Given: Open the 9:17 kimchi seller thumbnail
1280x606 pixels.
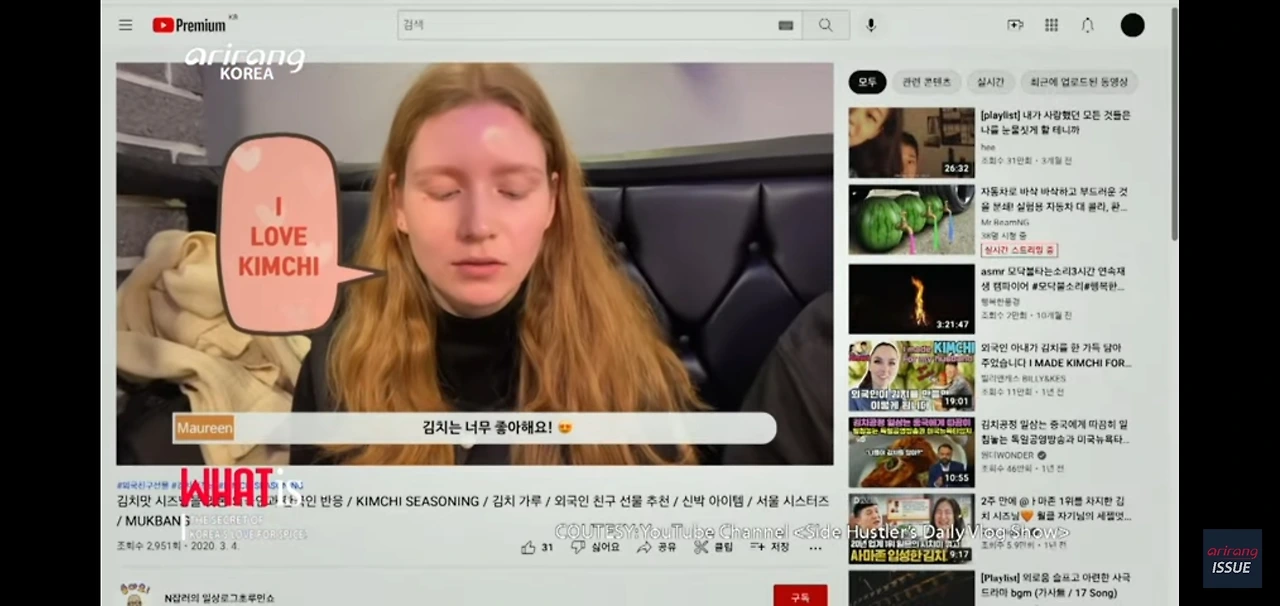Looking at the screenshot, I should click(911, 530).
